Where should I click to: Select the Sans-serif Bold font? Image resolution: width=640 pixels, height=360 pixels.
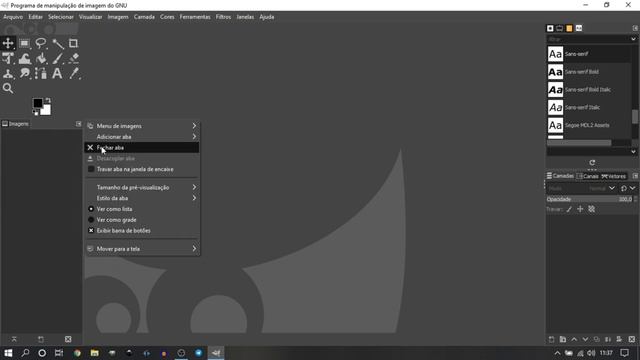[589, 72]
